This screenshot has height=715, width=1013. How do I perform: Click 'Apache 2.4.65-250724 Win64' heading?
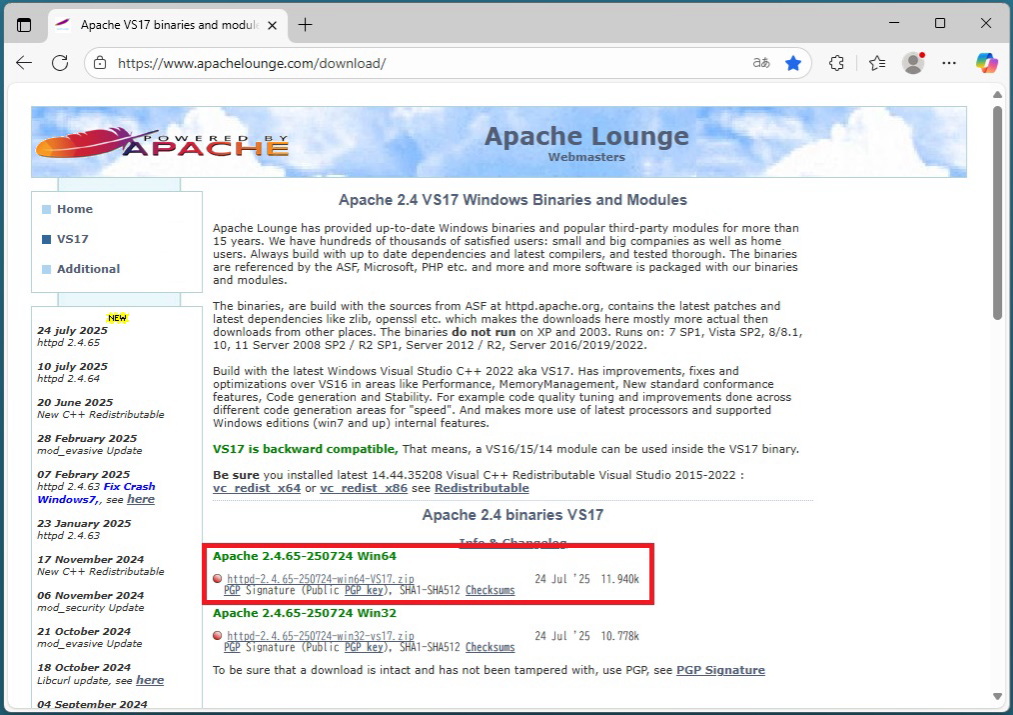(304, 556)
